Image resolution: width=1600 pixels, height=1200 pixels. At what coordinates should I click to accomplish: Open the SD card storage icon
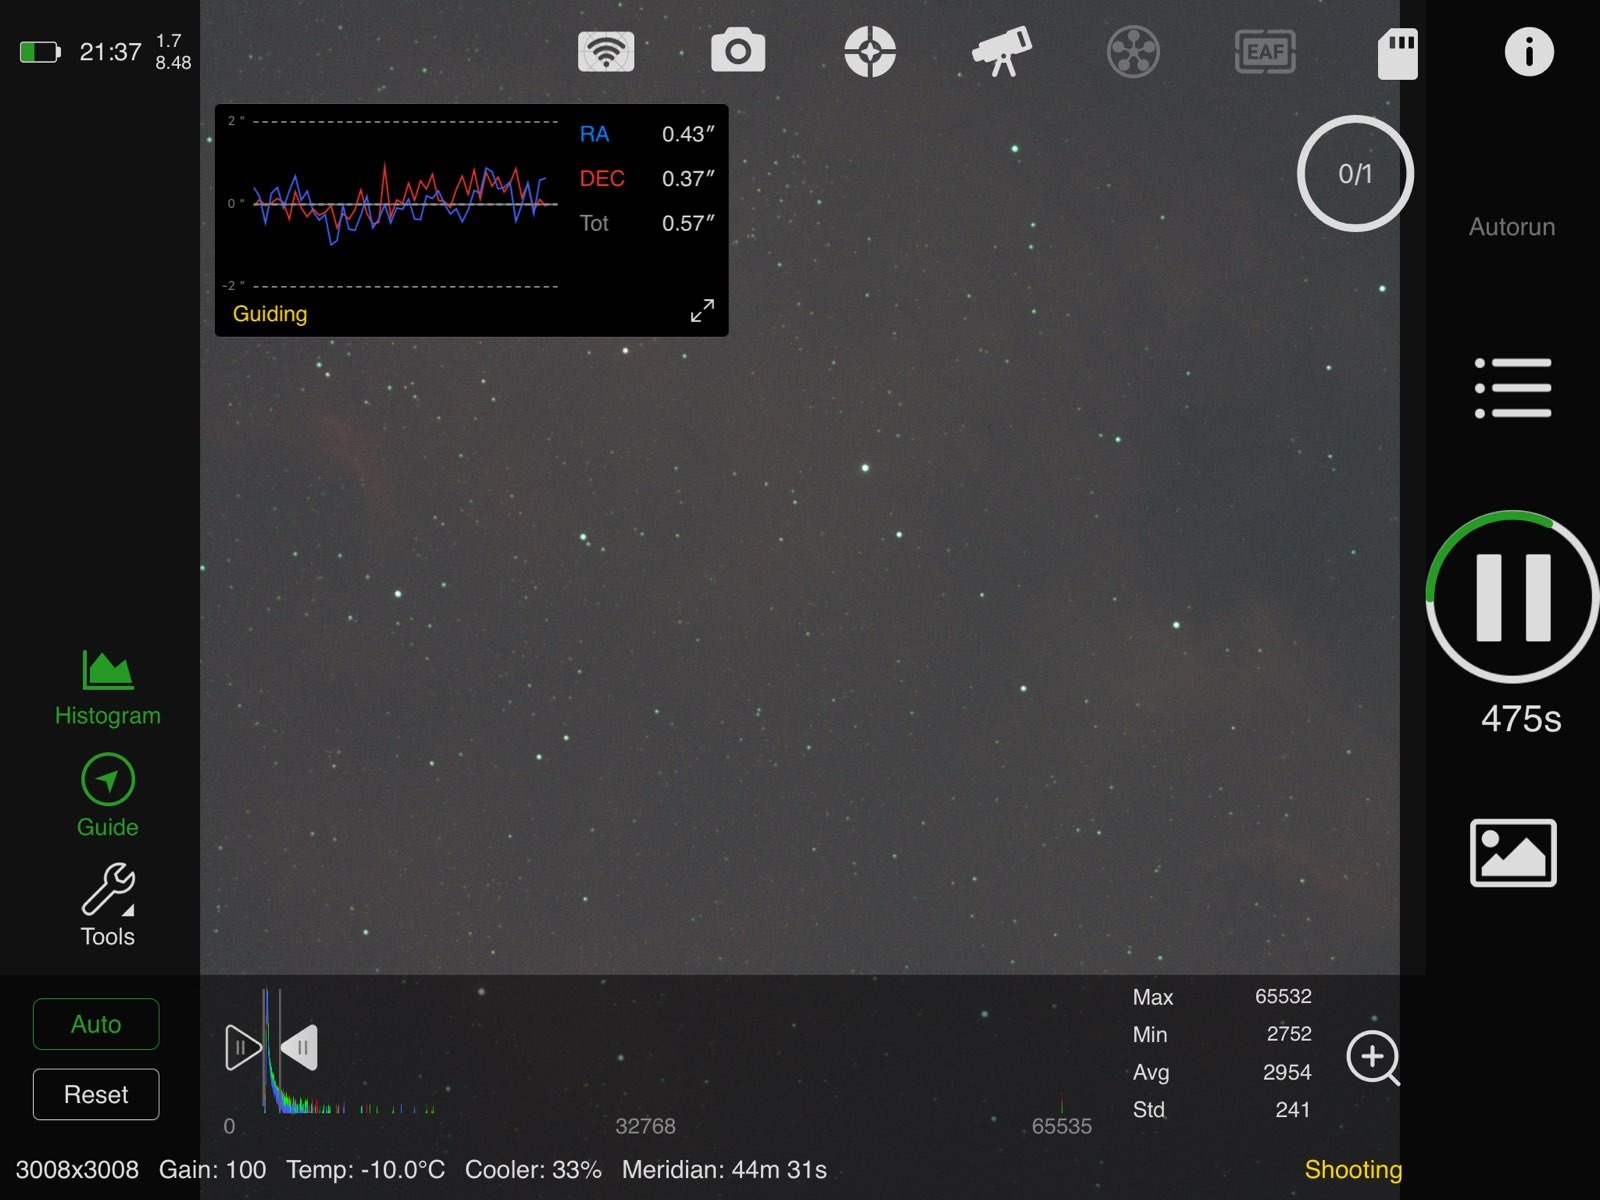1397,52
